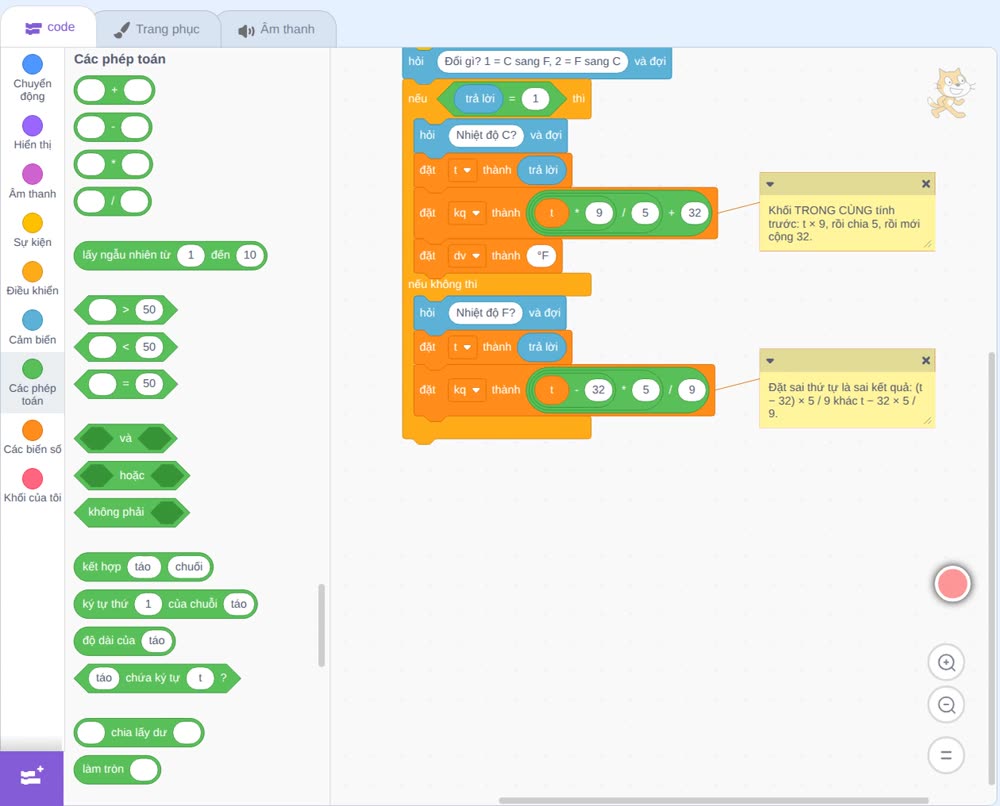Select the chia lấy dư block
The image size is (1000, 806).
[139, 733]
